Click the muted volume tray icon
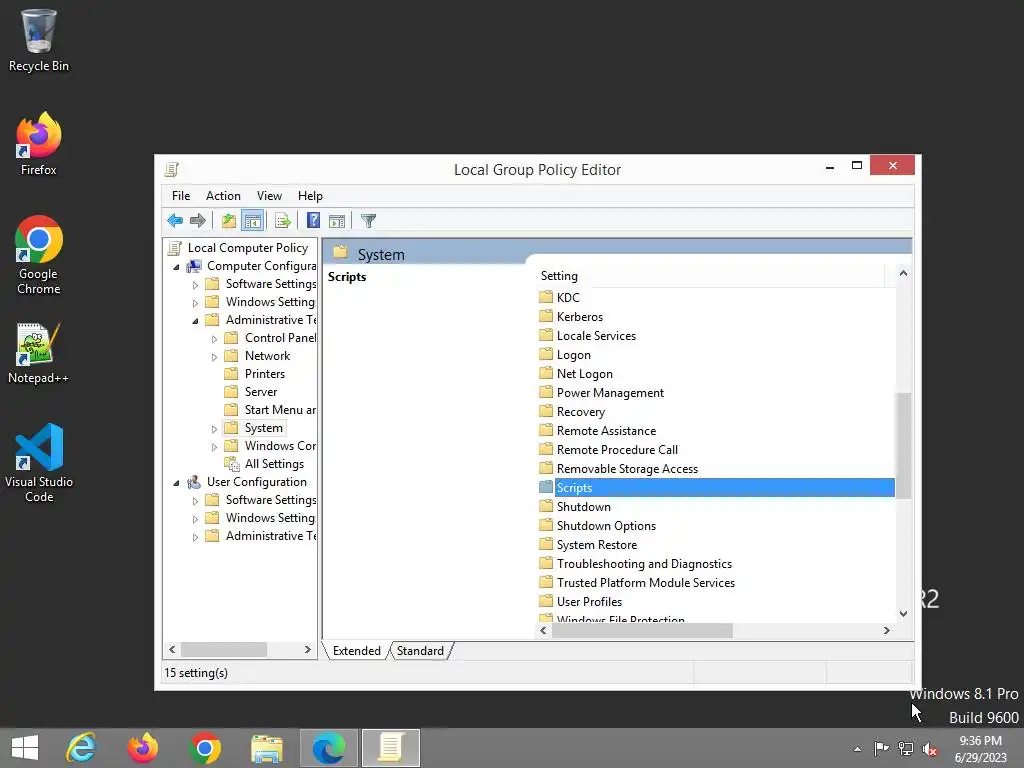Image resolution: width=1024 pixels, height=768 pixels. coord(930,749)
